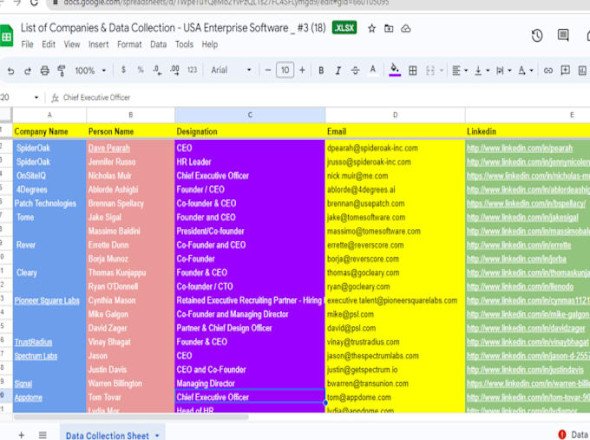590x440 pixels.
Task: Move document with folder icon
Action: 389,28
